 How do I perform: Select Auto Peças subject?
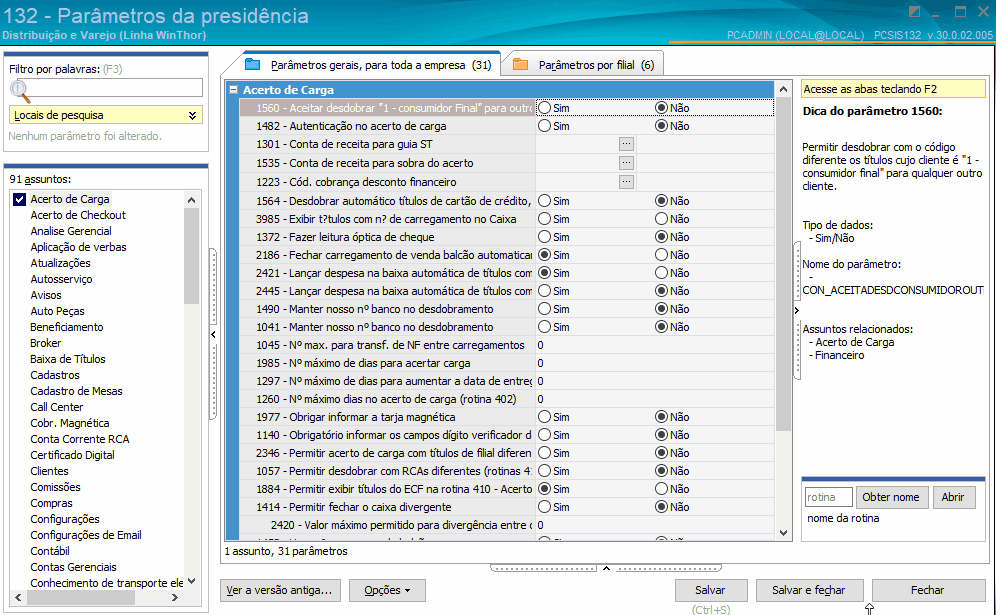[57, 311]
